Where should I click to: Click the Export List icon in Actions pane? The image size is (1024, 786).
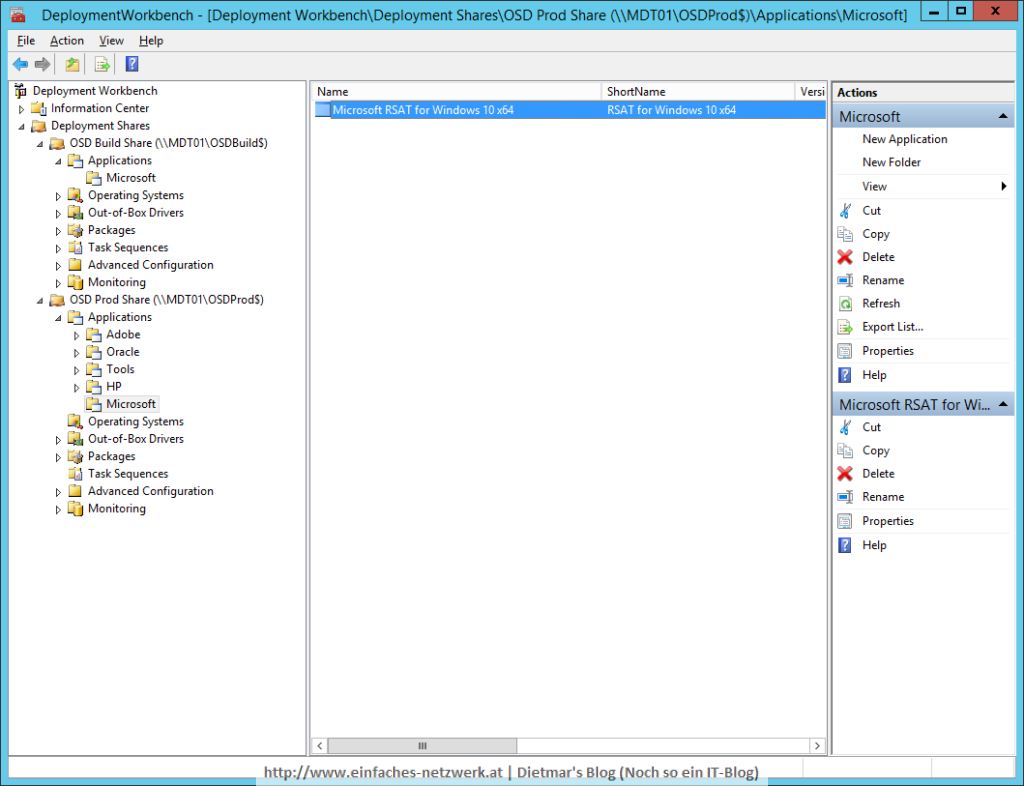(845, 327)
